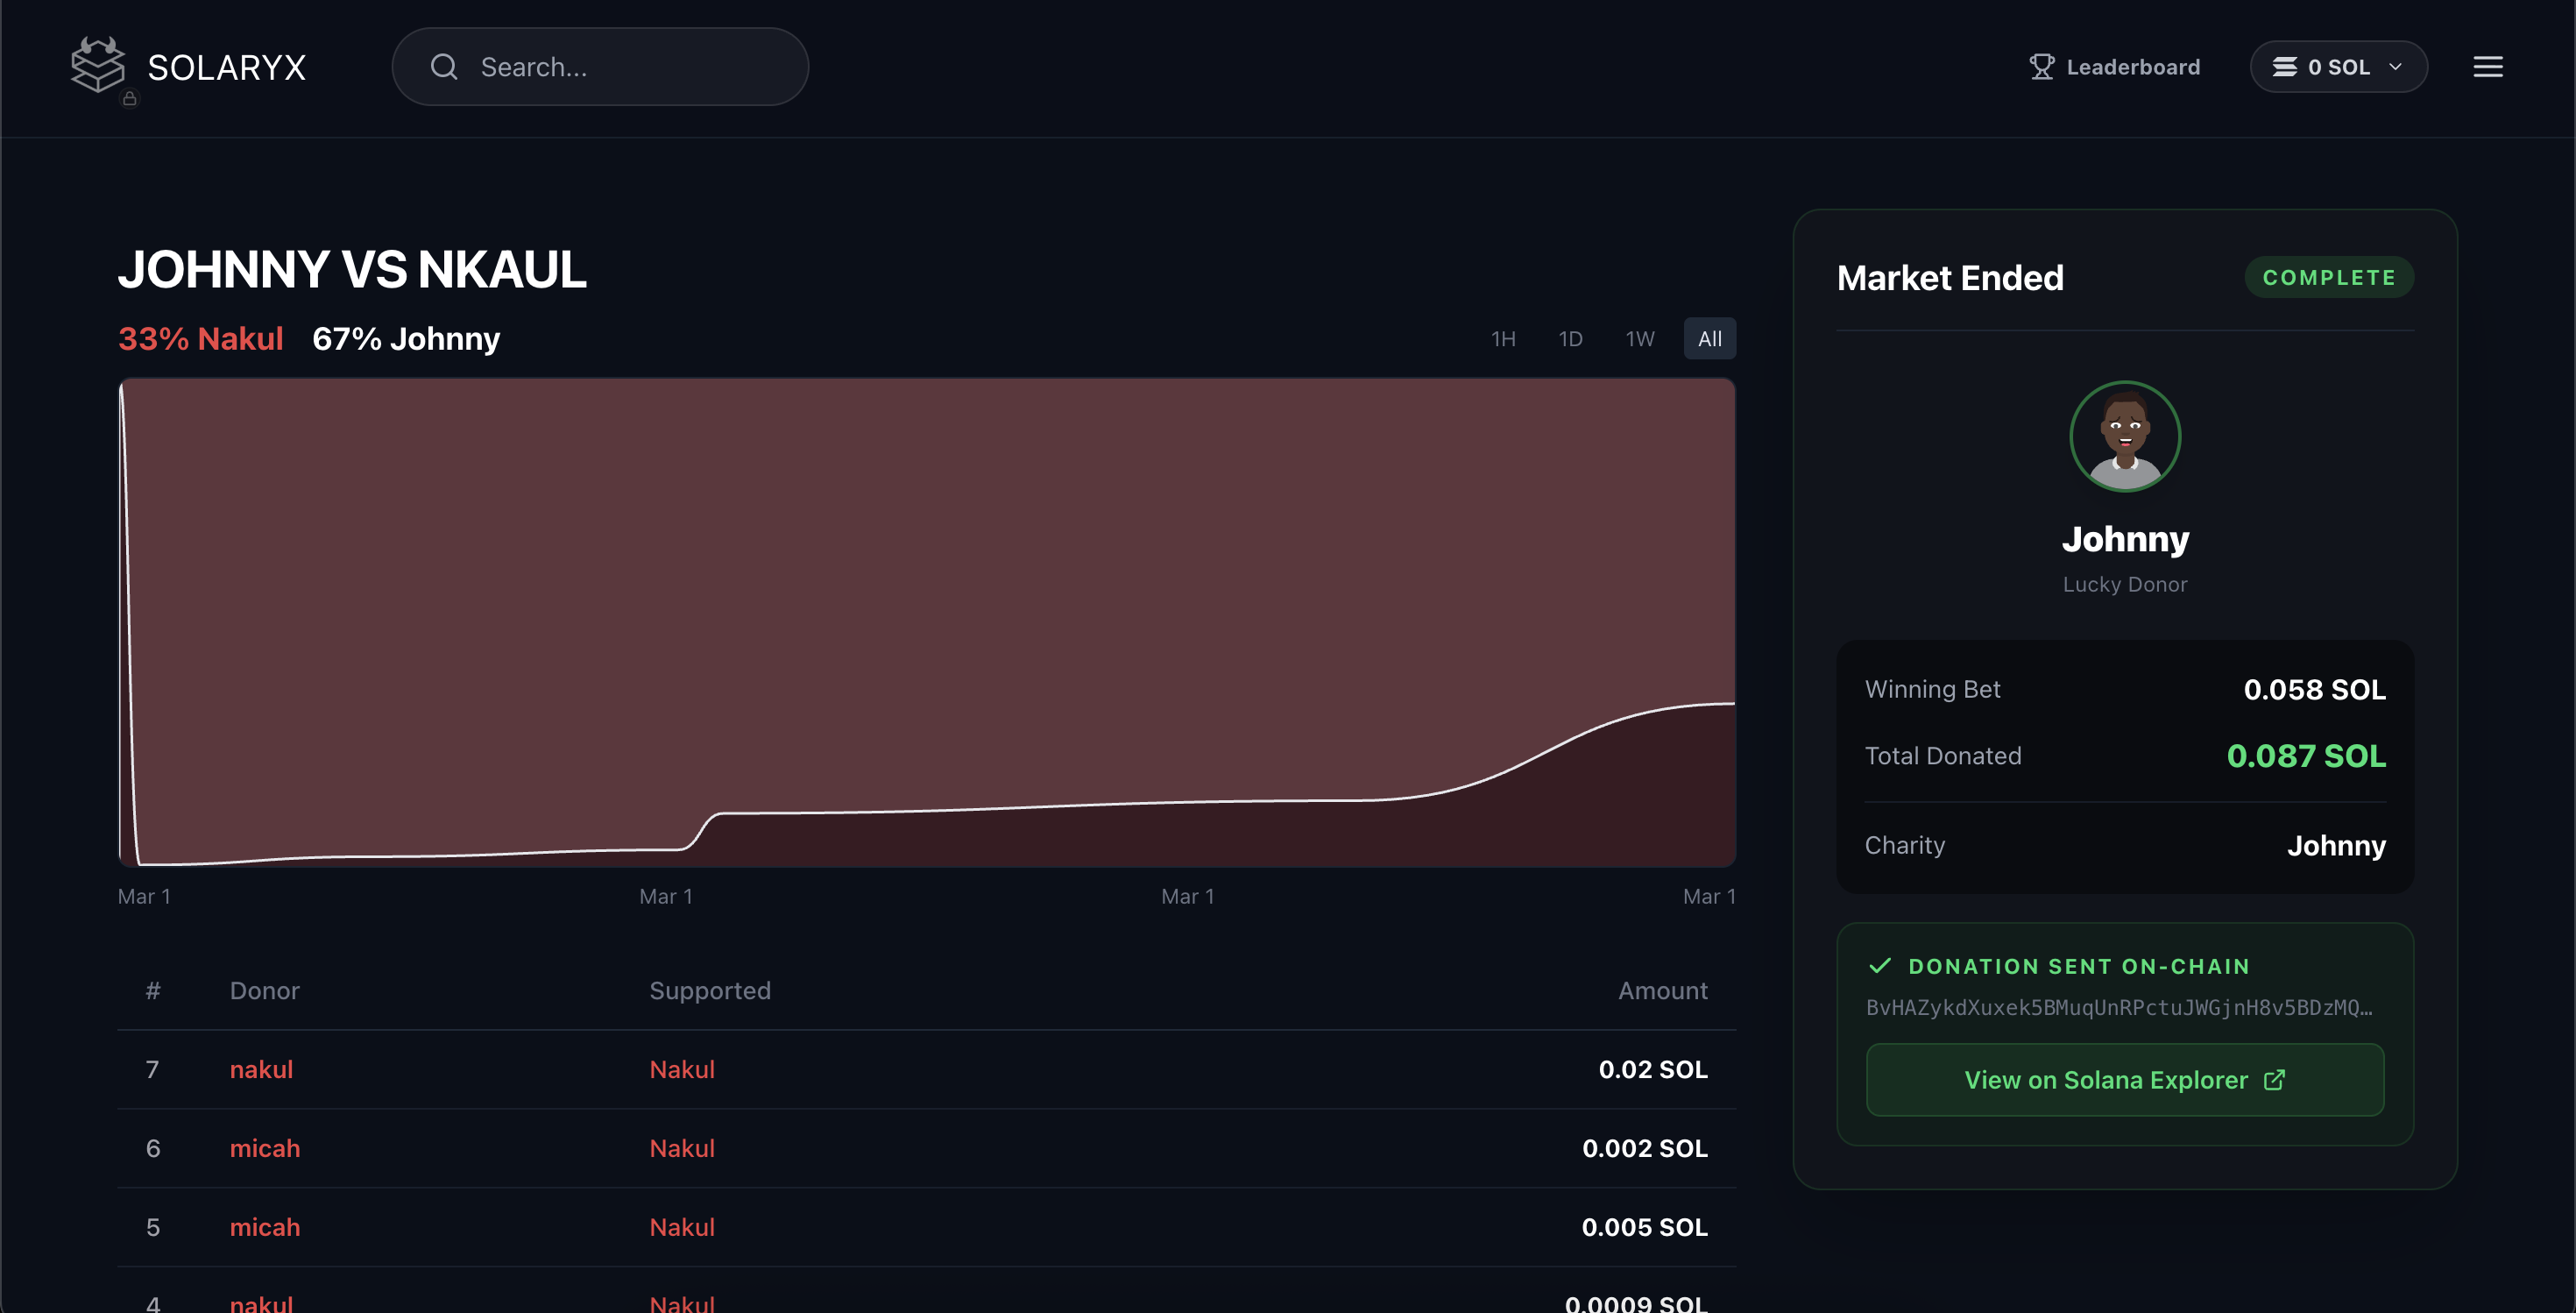Image resolution: width=2576 pixels, height=1313 pixels.
Task: Click the Leaderboard trophy icon
Action: click(x=2041, y=67)
